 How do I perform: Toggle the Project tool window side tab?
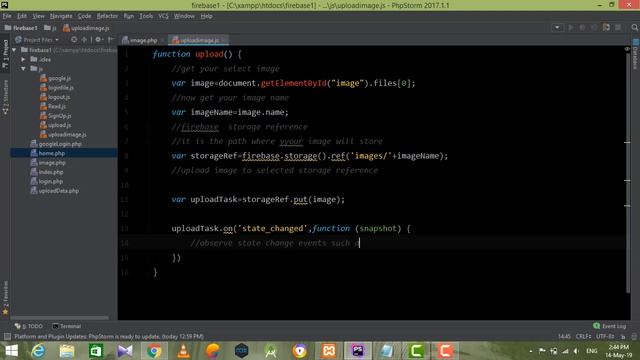5,54
